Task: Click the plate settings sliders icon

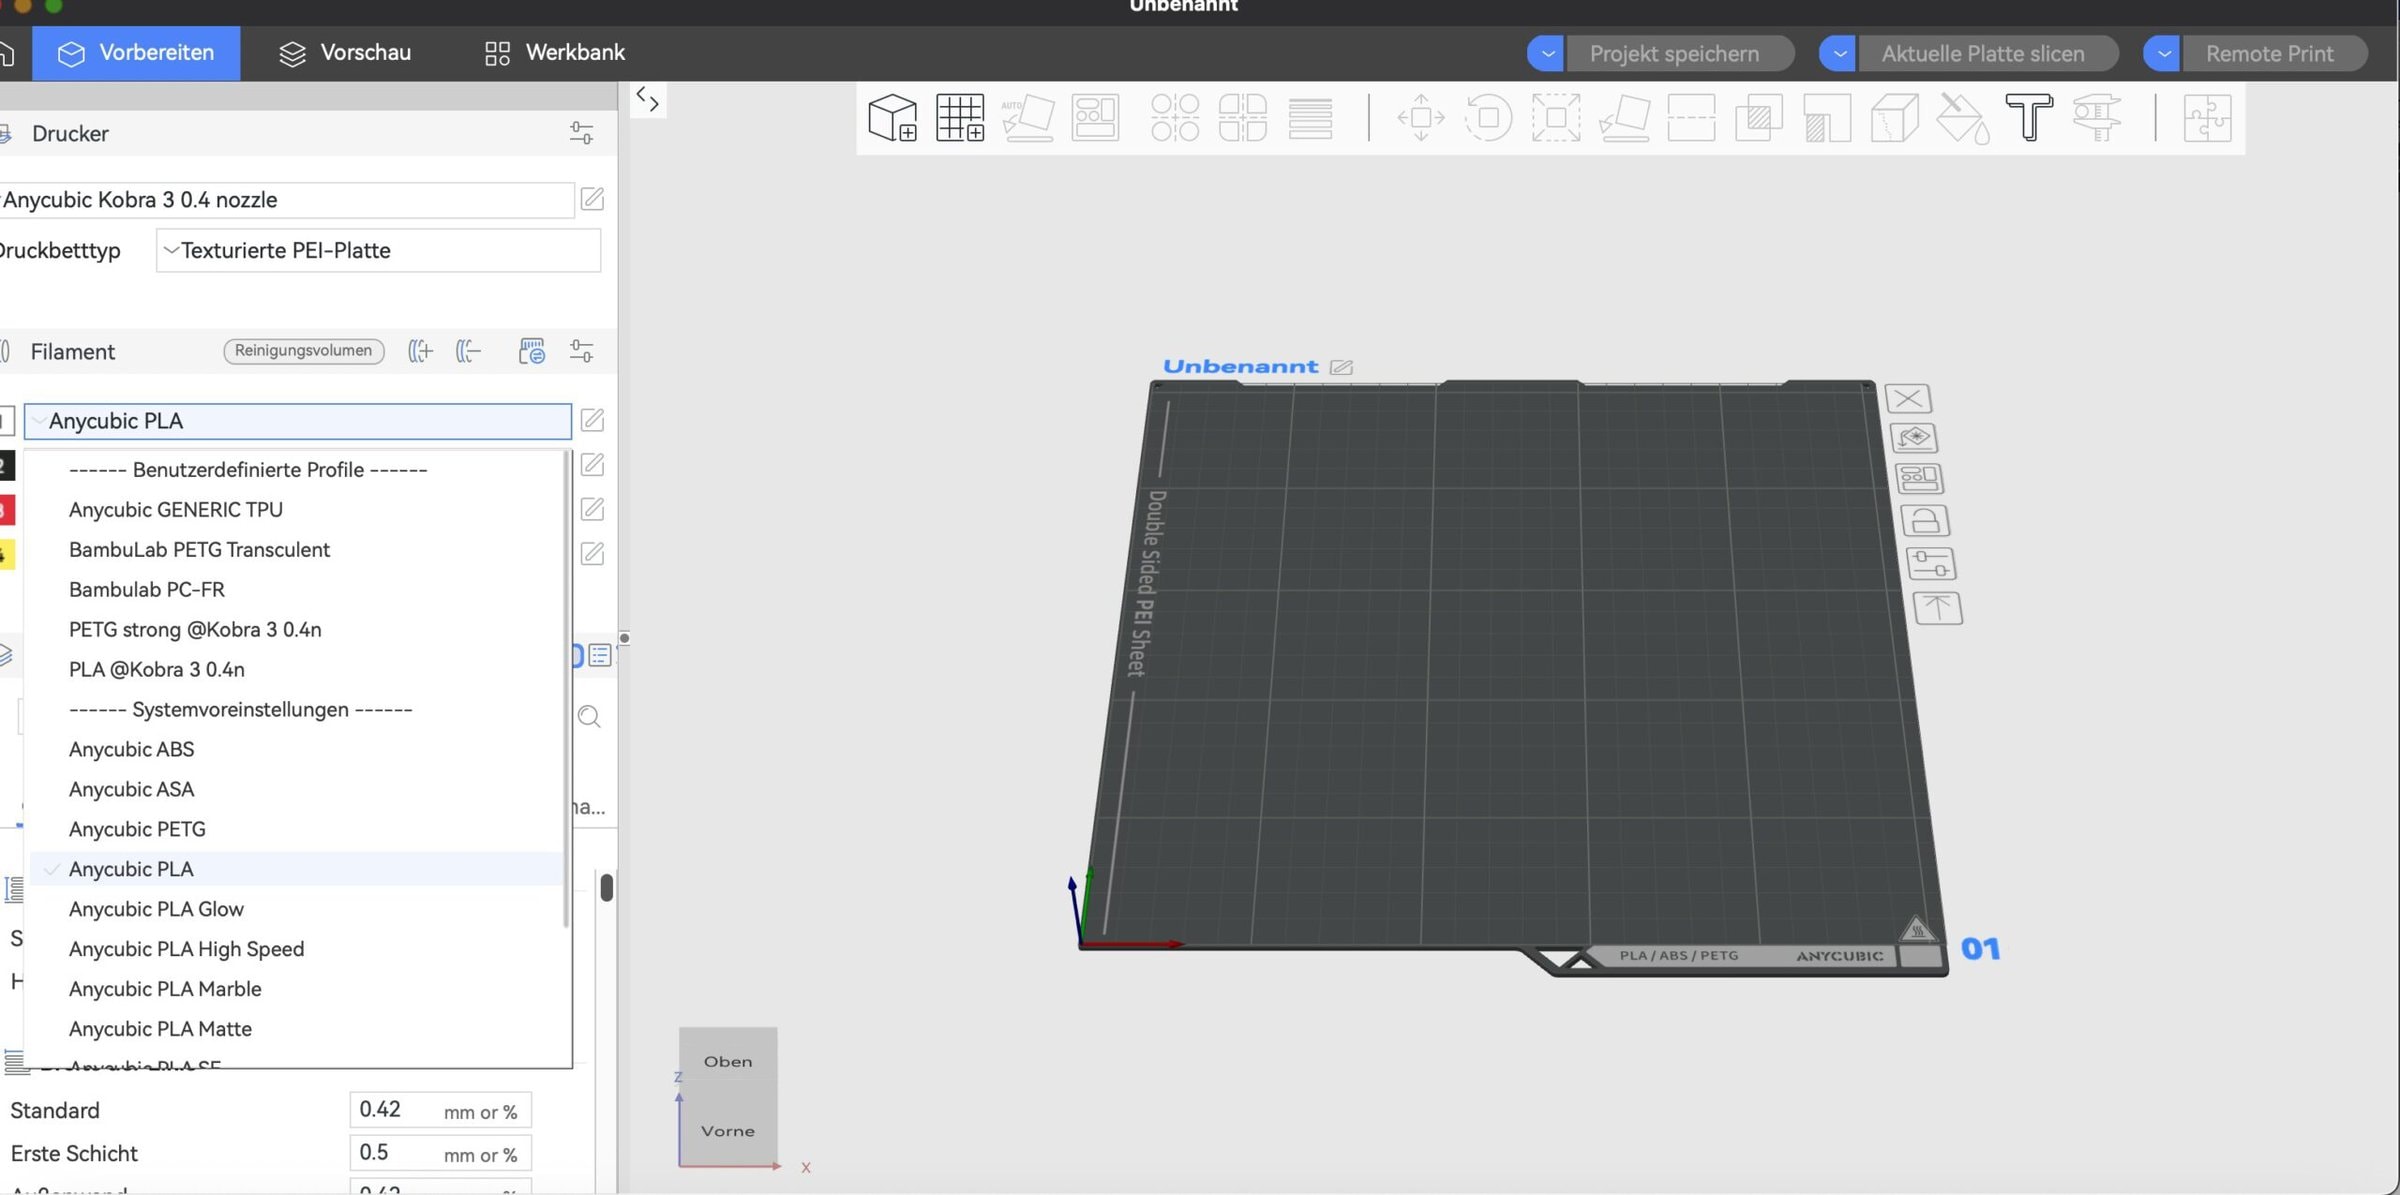Action: (1930, 564)
